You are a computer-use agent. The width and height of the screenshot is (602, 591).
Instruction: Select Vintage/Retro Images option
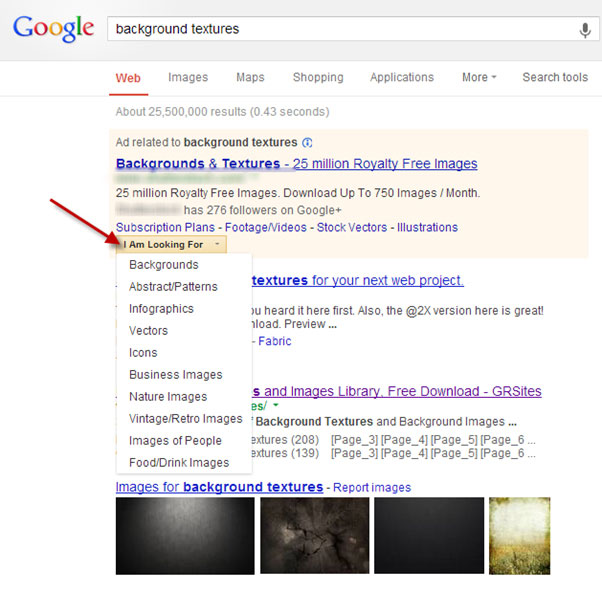click(x=186, y=419)
